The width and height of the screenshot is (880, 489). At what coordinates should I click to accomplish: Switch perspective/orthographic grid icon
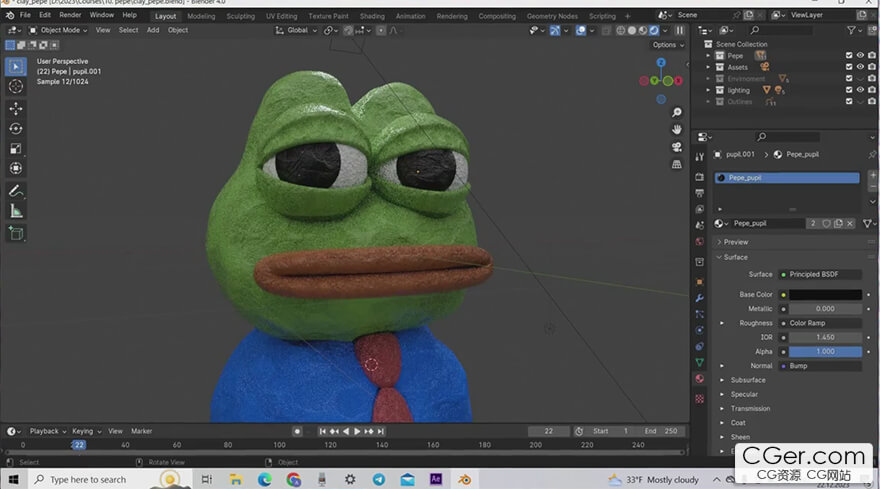pyautogui.click(x=677, y=164)
